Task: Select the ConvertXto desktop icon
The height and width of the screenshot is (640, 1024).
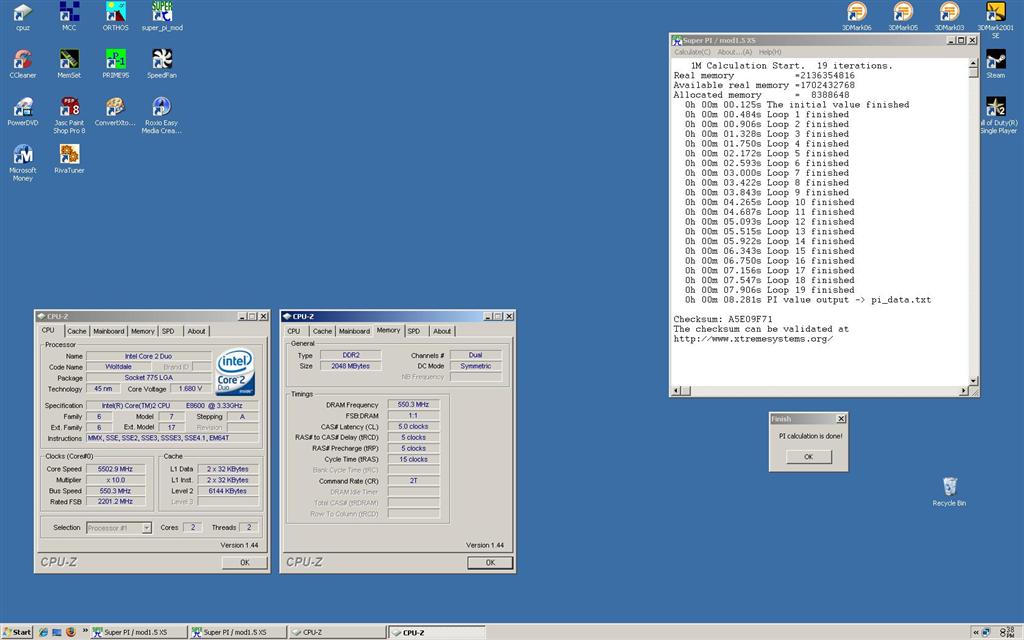Action: [116, 111]
